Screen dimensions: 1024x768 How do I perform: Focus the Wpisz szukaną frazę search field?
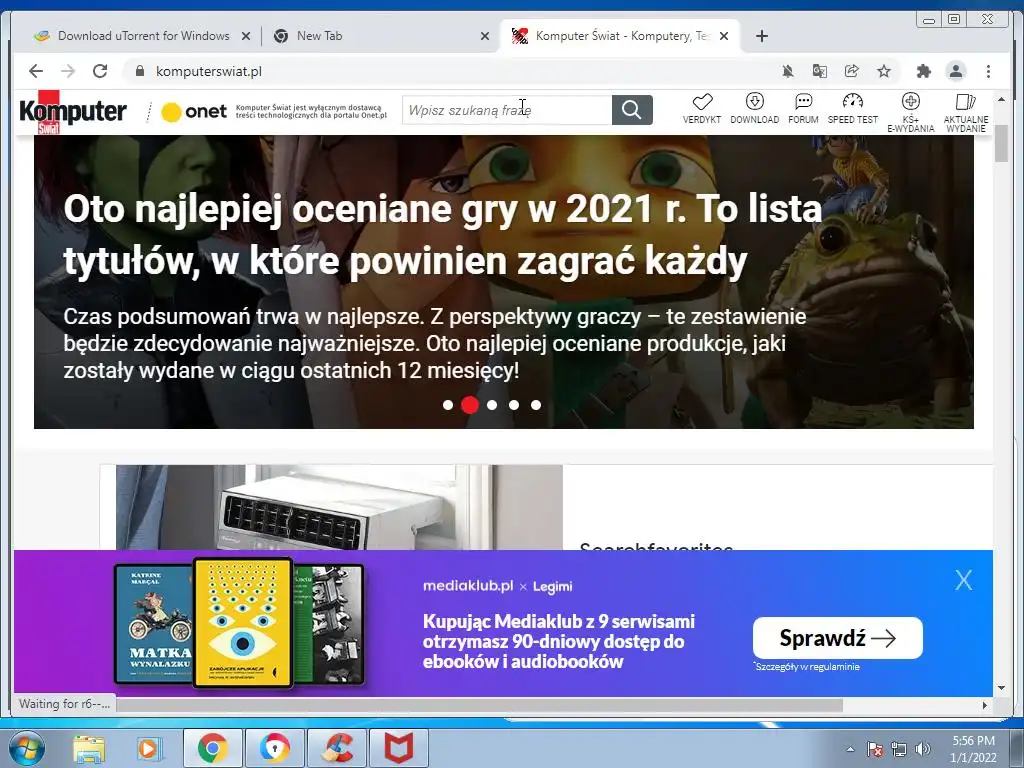(x=507, y=110)
